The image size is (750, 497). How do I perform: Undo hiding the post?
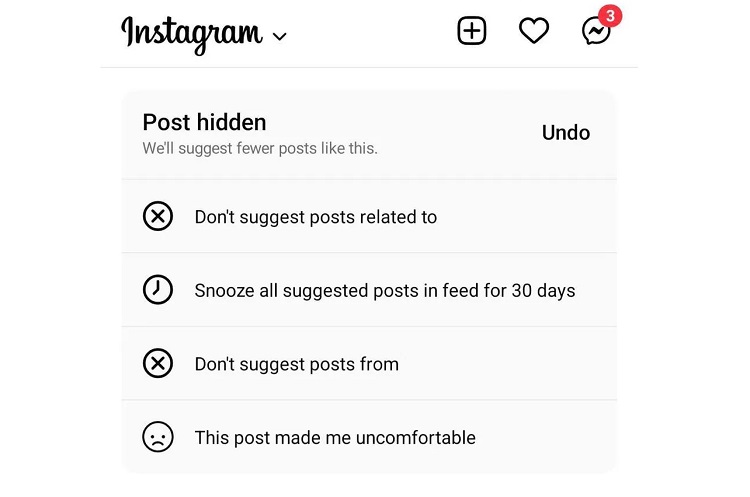[566, 133]
